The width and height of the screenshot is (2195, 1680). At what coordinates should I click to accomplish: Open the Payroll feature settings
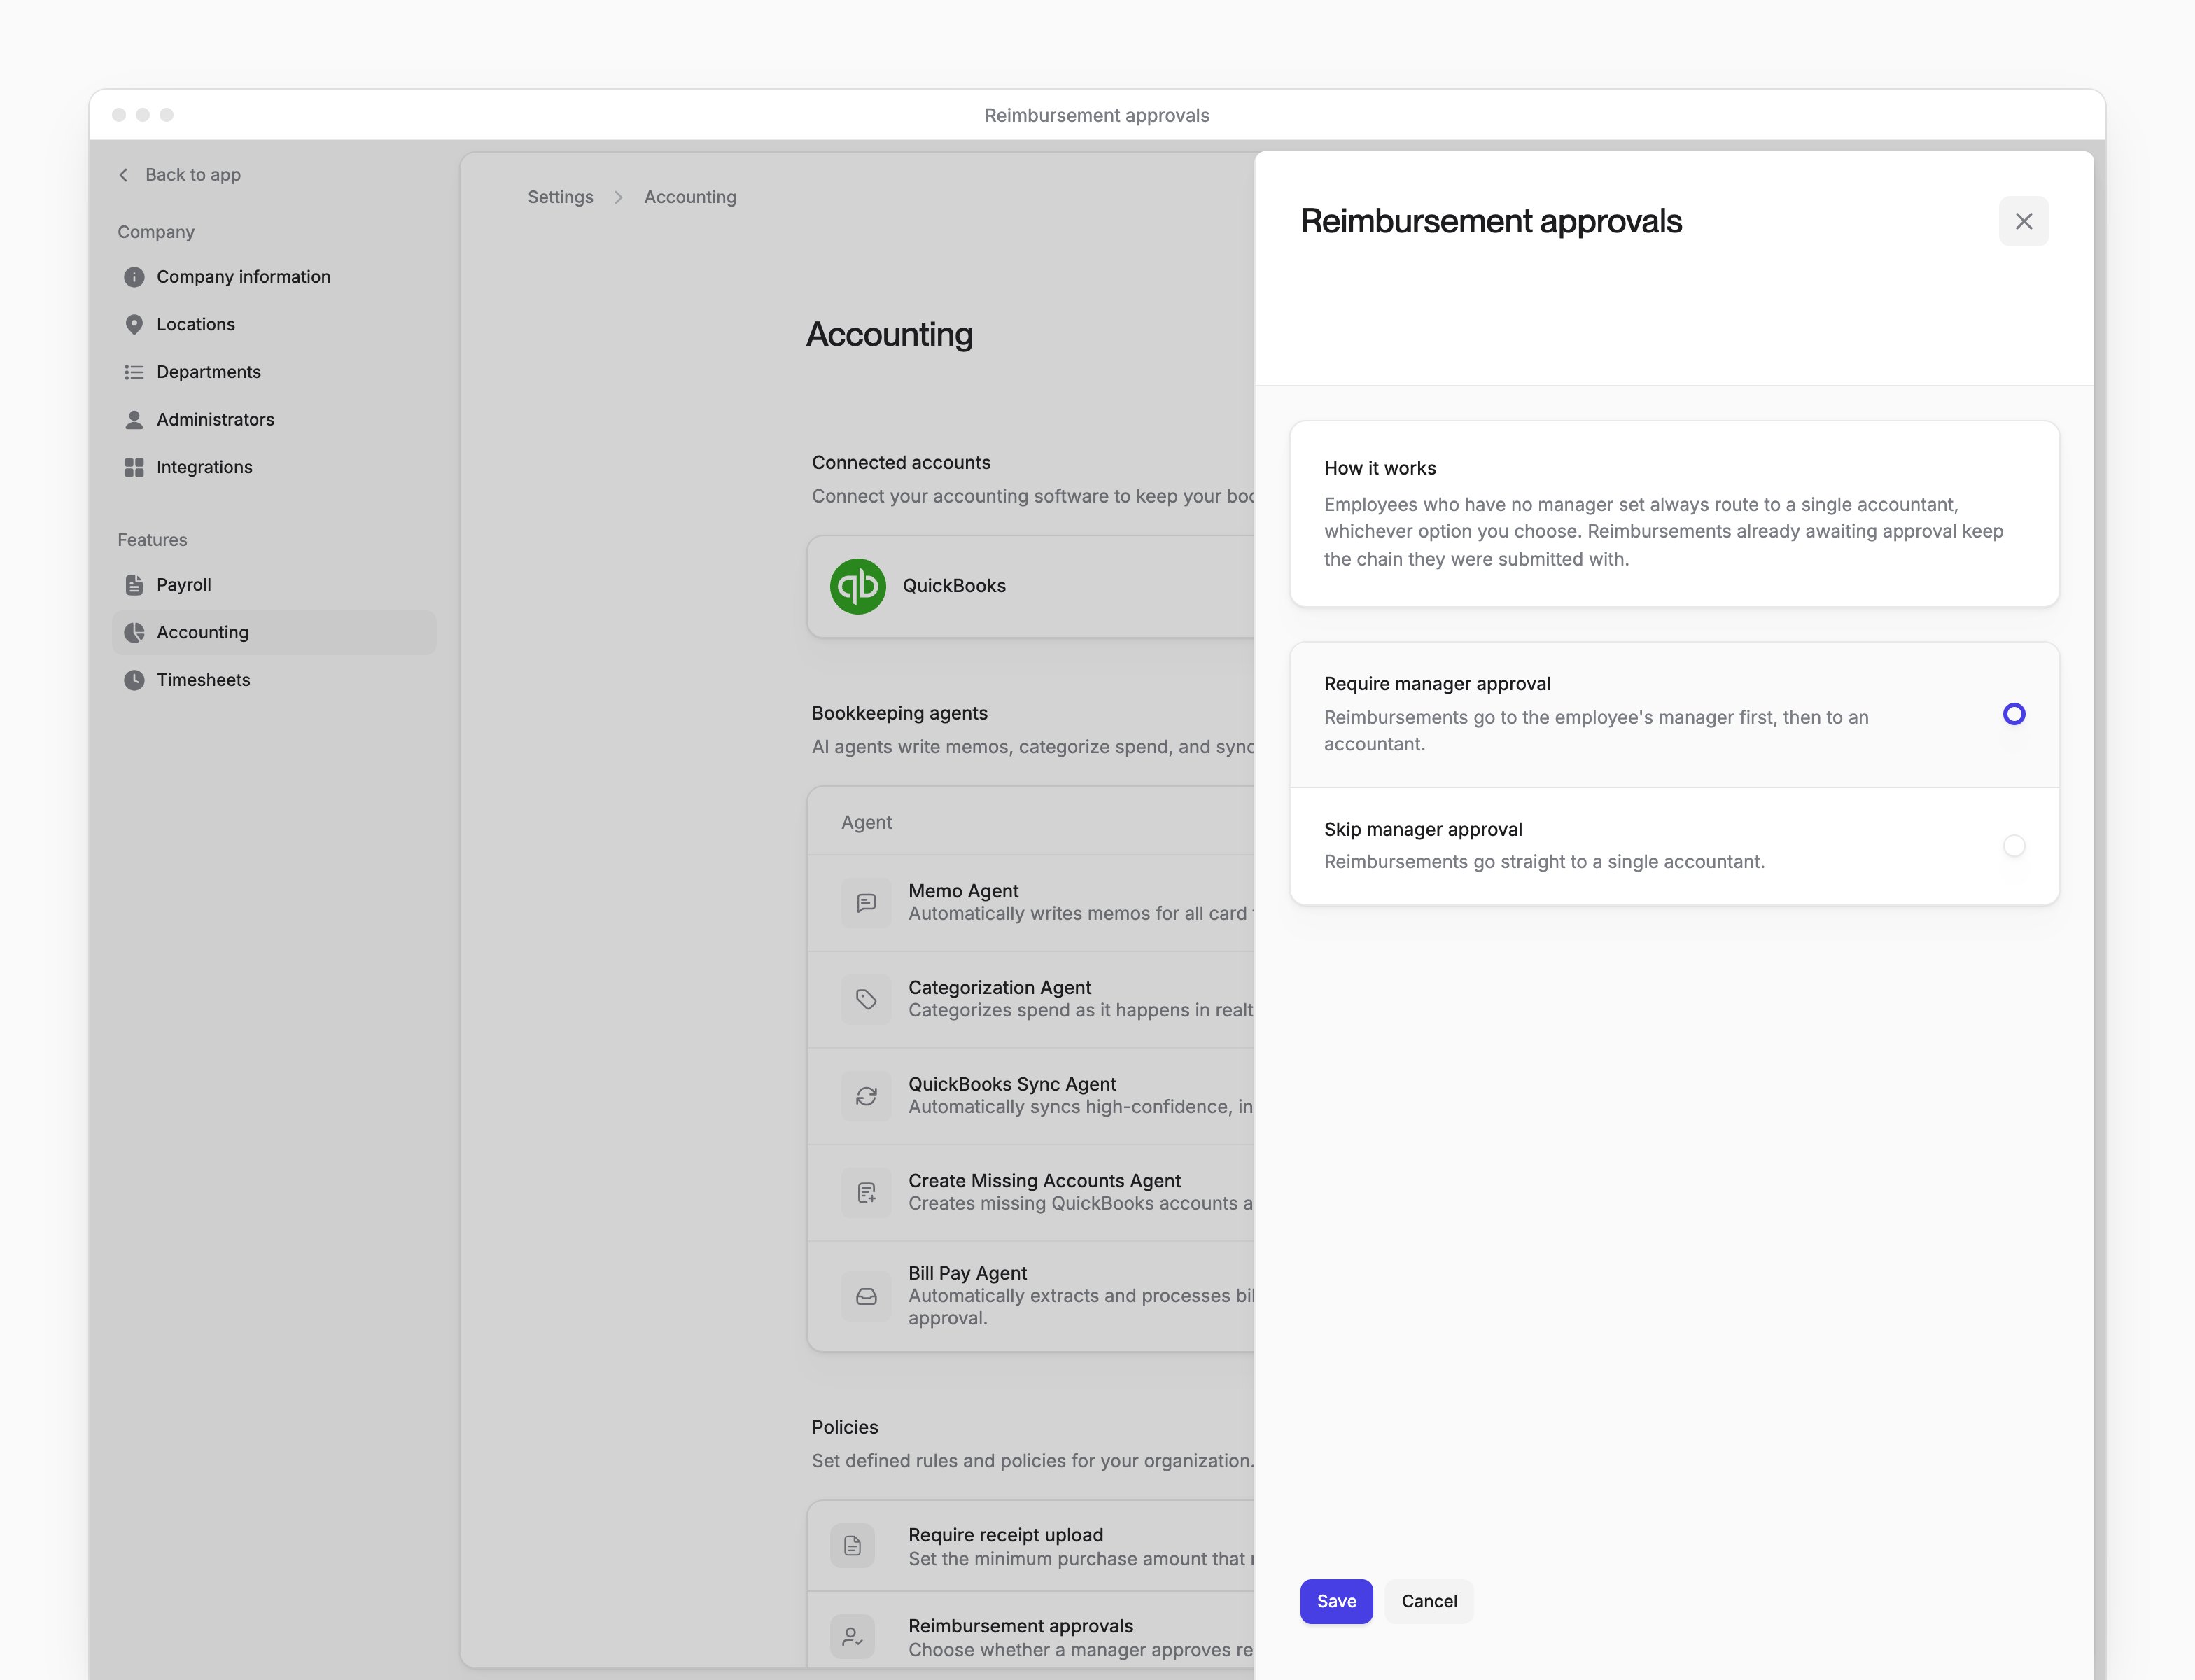point(274,585)
